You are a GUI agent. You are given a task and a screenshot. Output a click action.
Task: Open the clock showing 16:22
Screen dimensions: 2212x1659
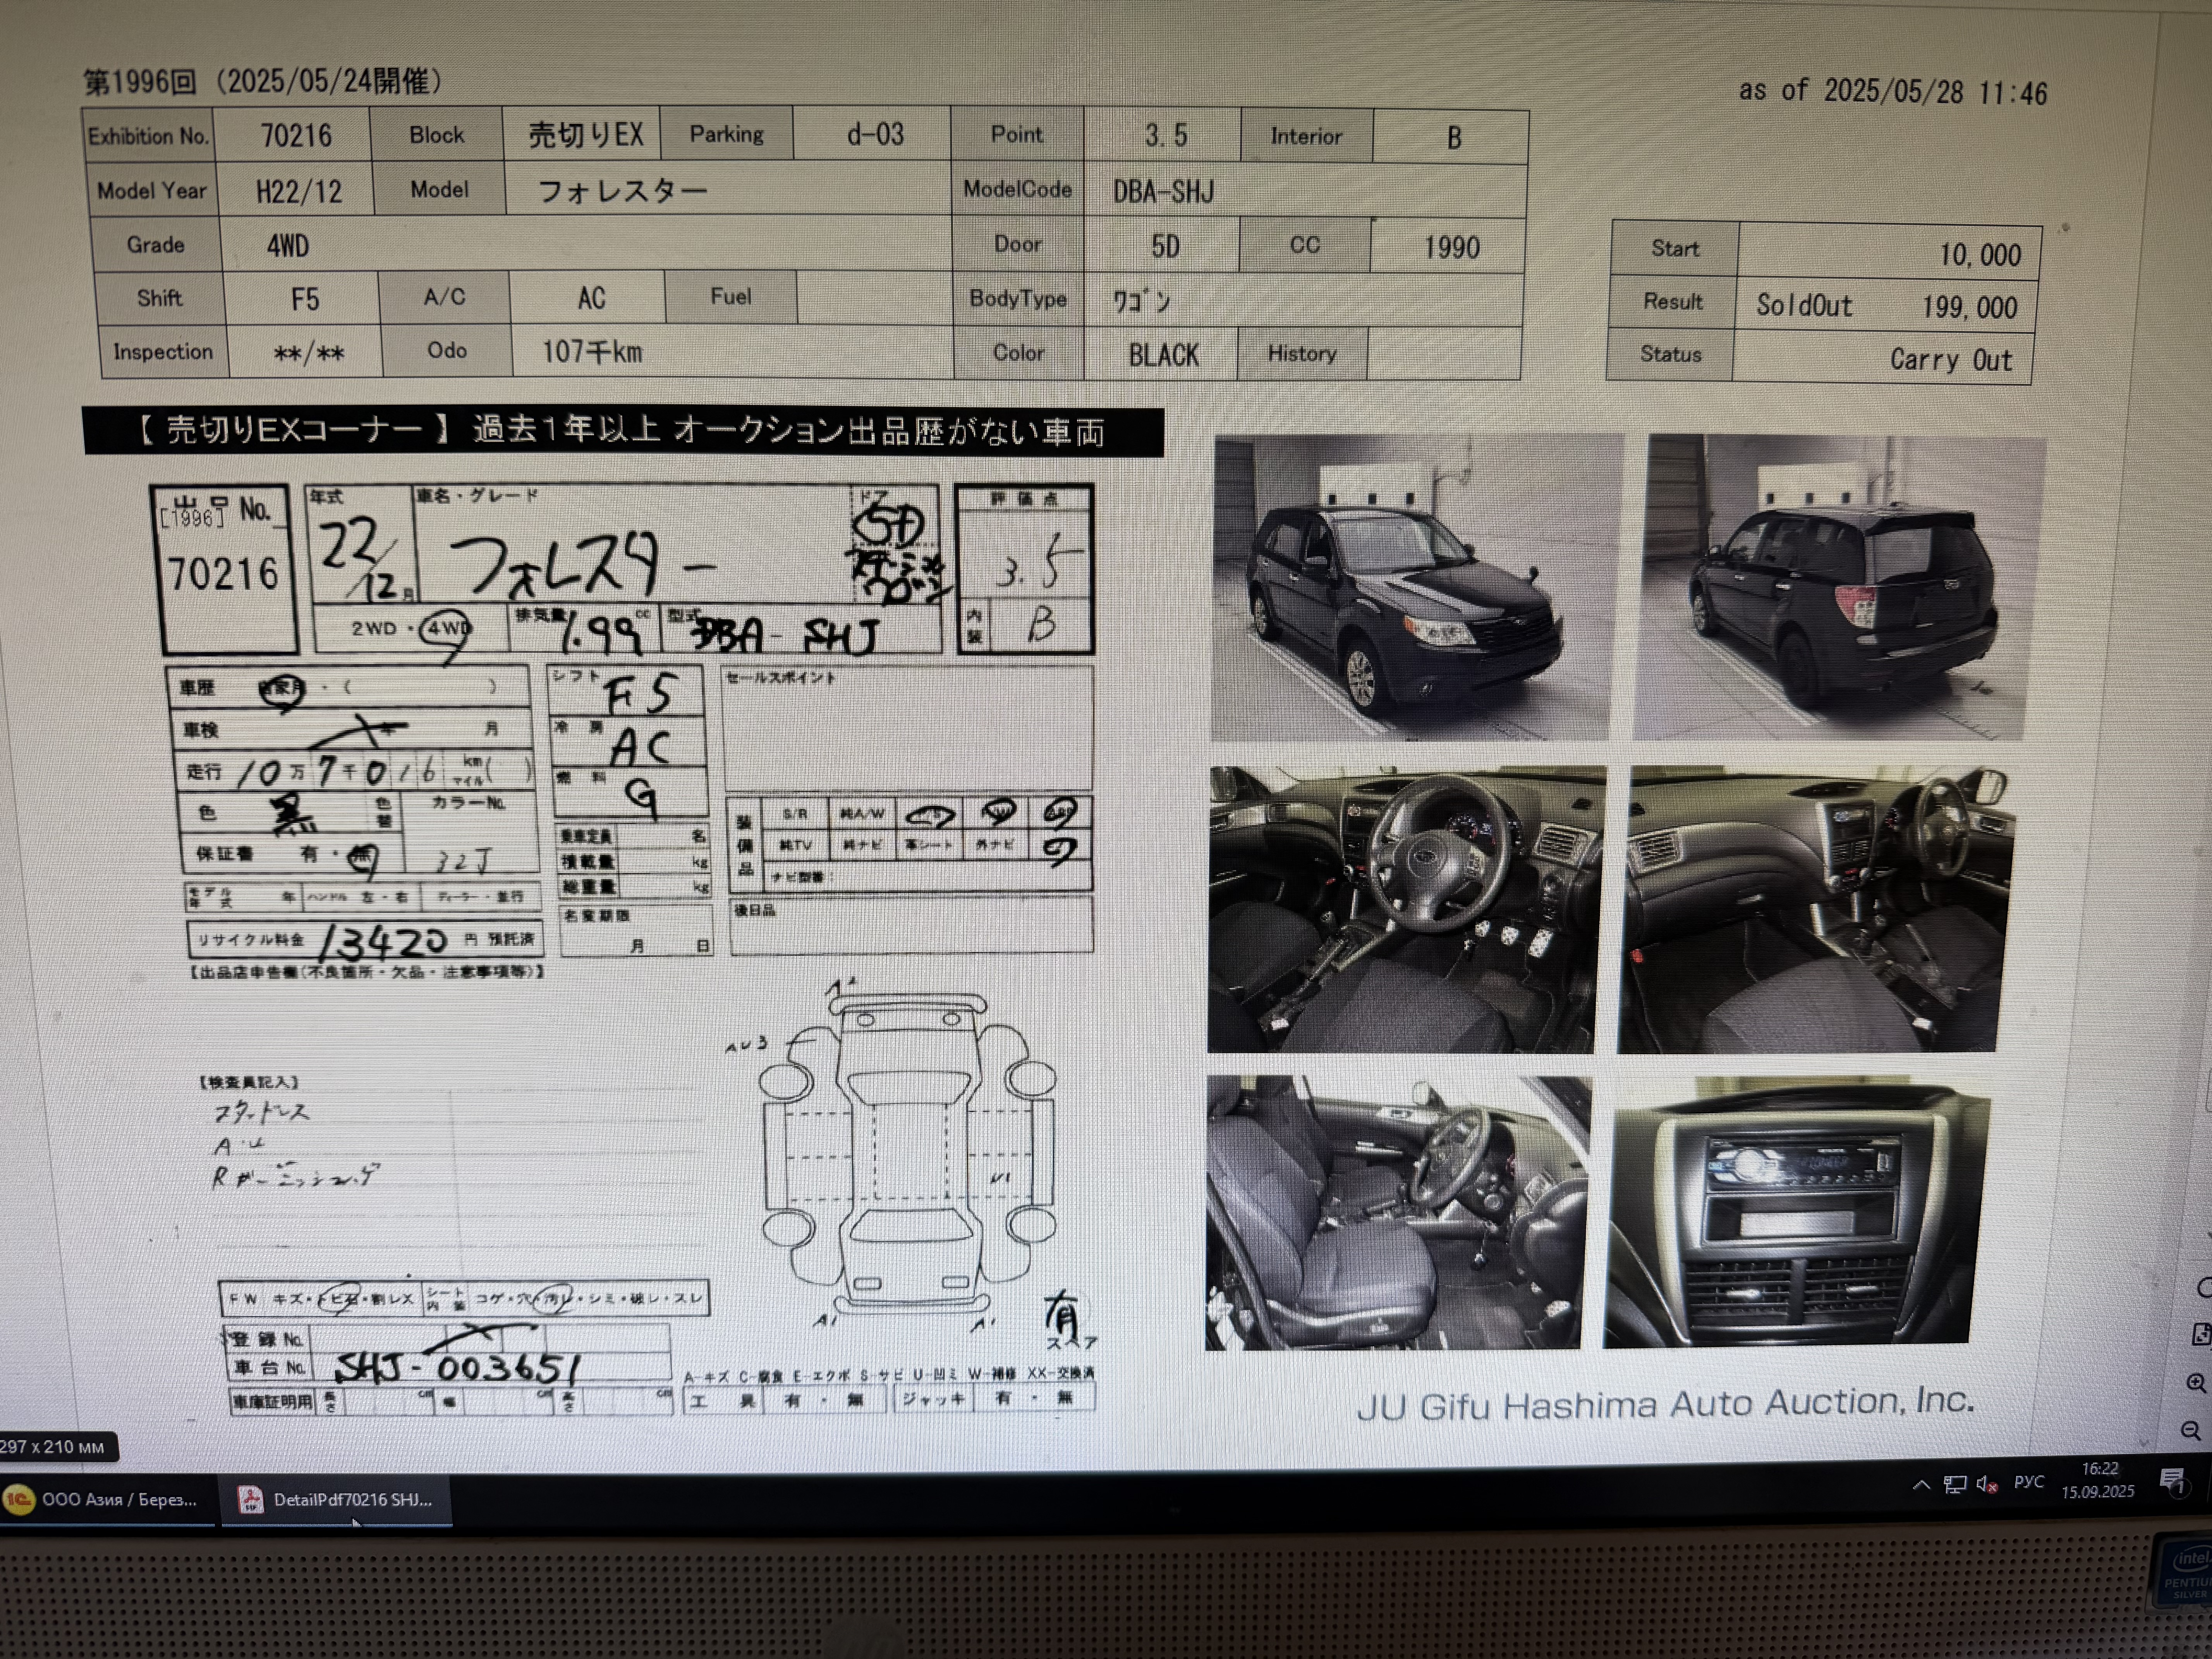[2098, 1480]
